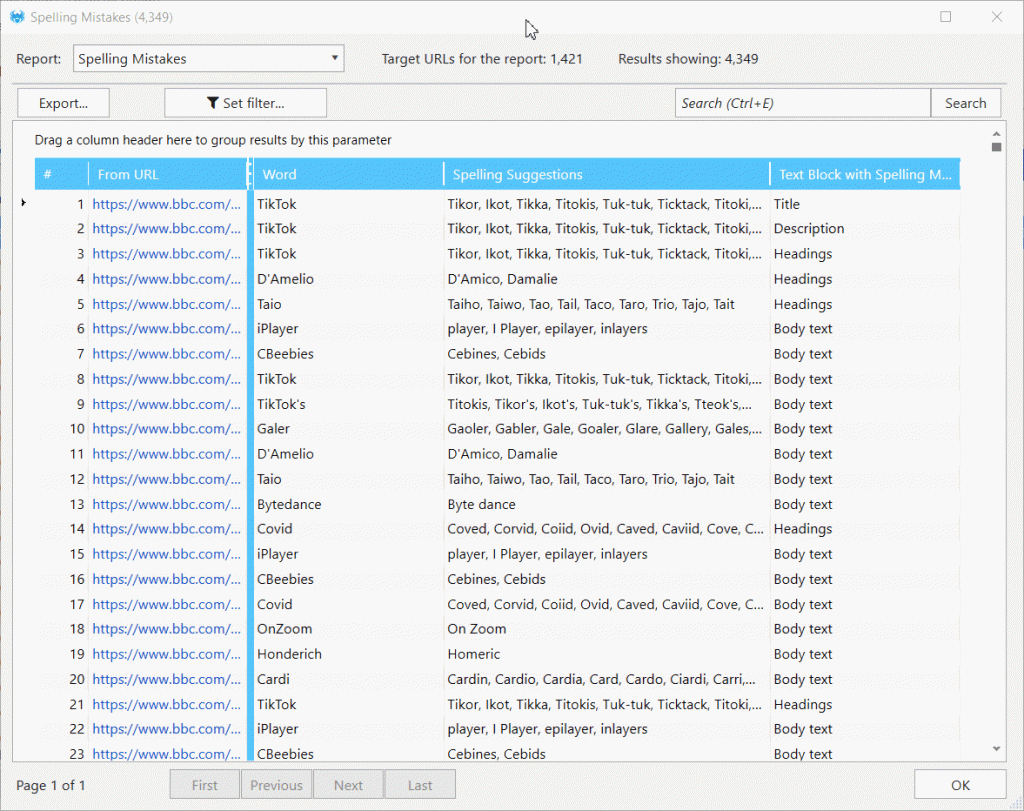Click the suggestions cell in row 10 for Galer
Screen dimensions: 1024x811
pyautogui.click(x=605, y=429)
